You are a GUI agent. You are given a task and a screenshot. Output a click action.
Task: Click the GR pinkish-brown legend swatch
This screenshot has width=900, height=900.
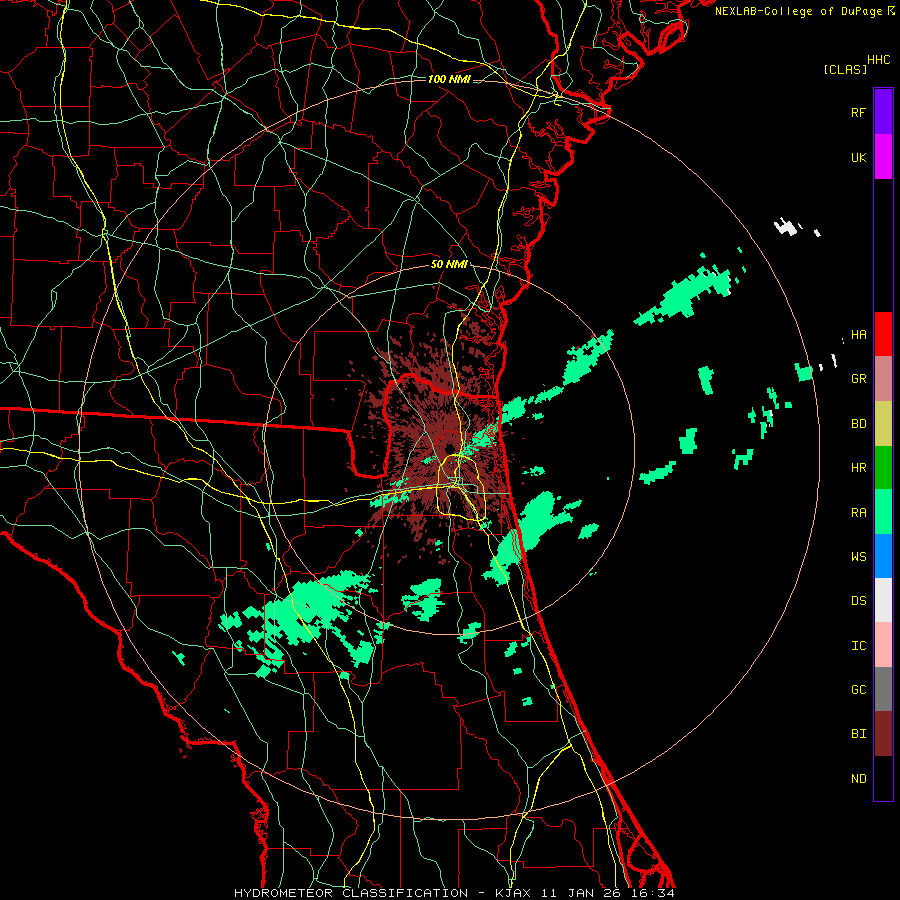(883, 379)
